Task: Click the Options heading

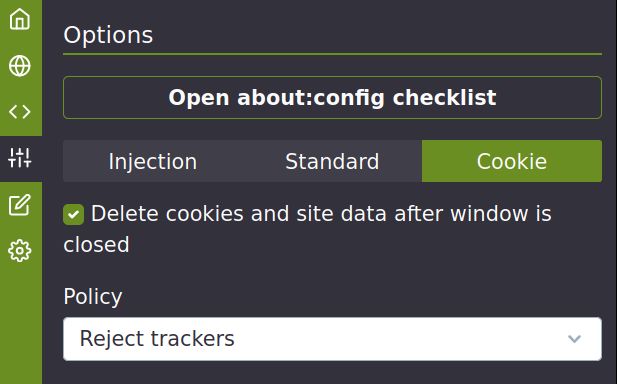Action: point(108,35)
